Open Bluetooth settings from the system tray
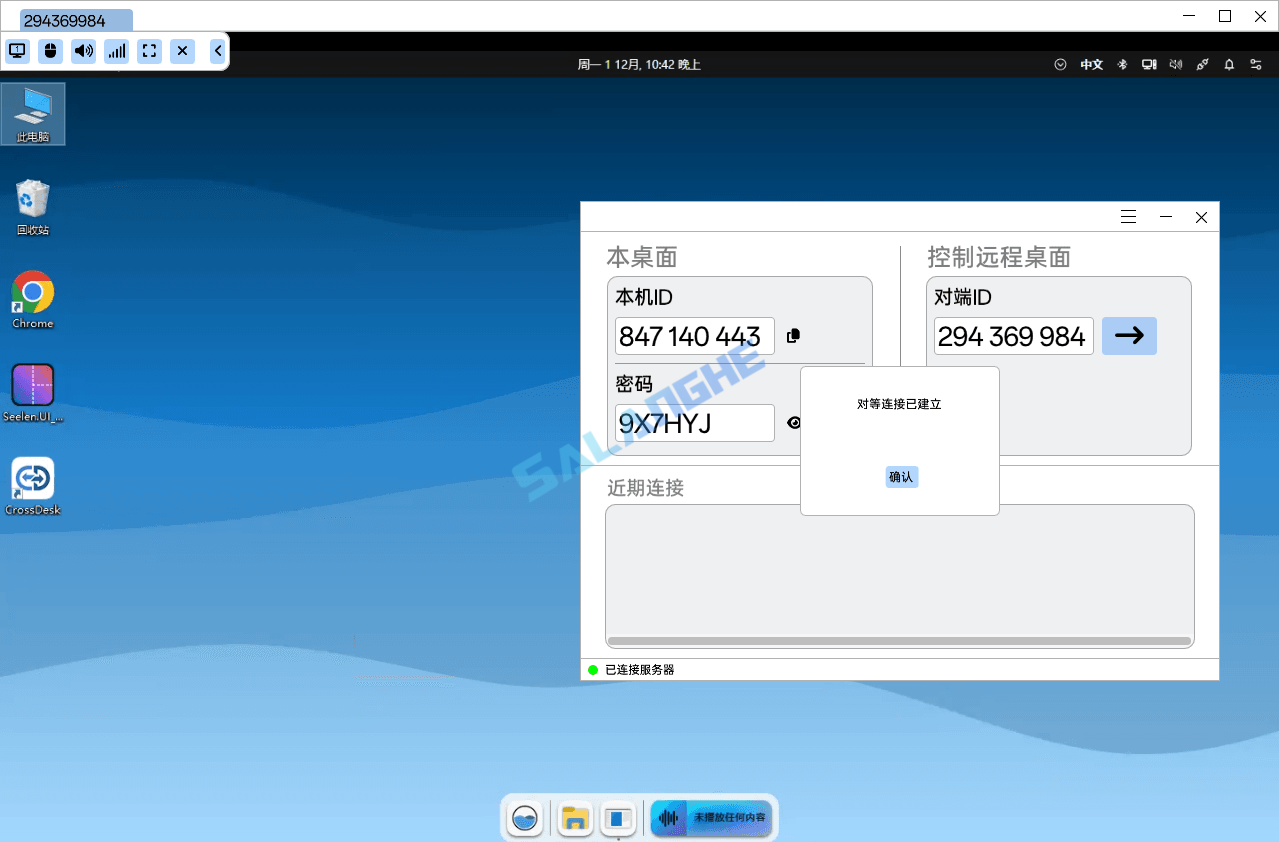The height and width of the screenshot is (842, 1279). (x=1121, y=63)
